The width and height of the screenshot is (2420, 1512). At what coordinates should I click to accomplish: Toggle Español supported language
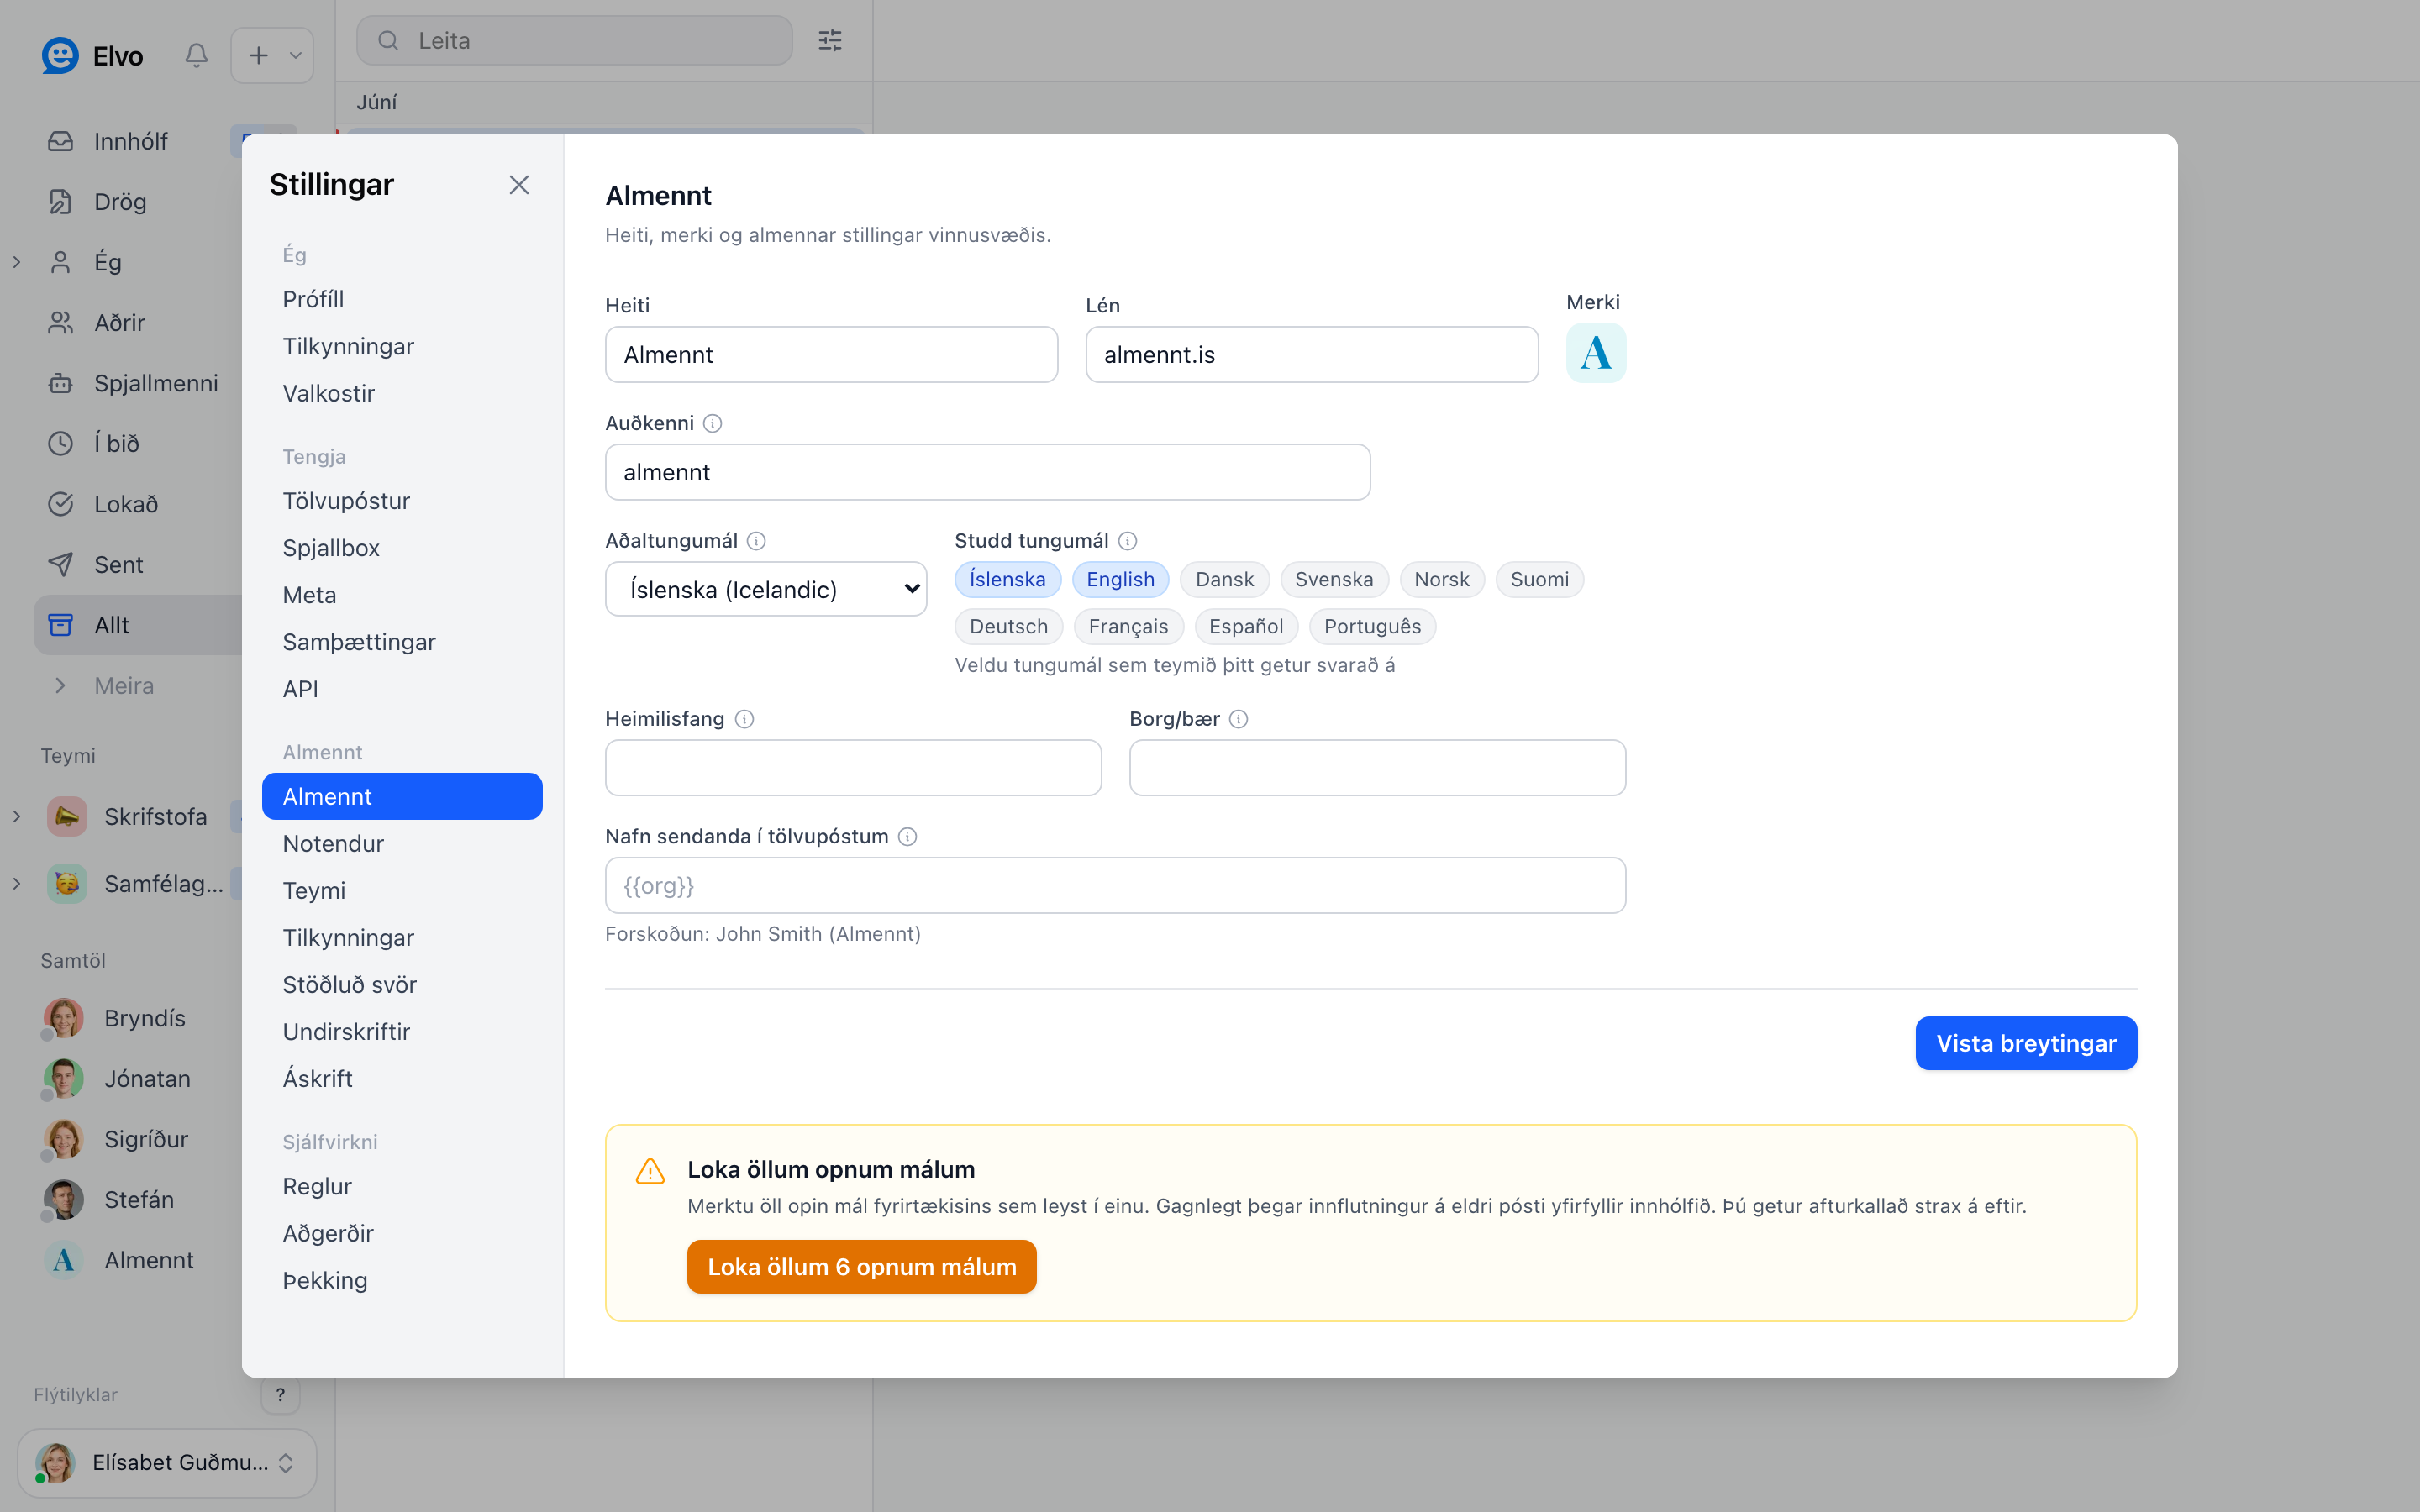pyautogui.click(x=1246, y=626)
